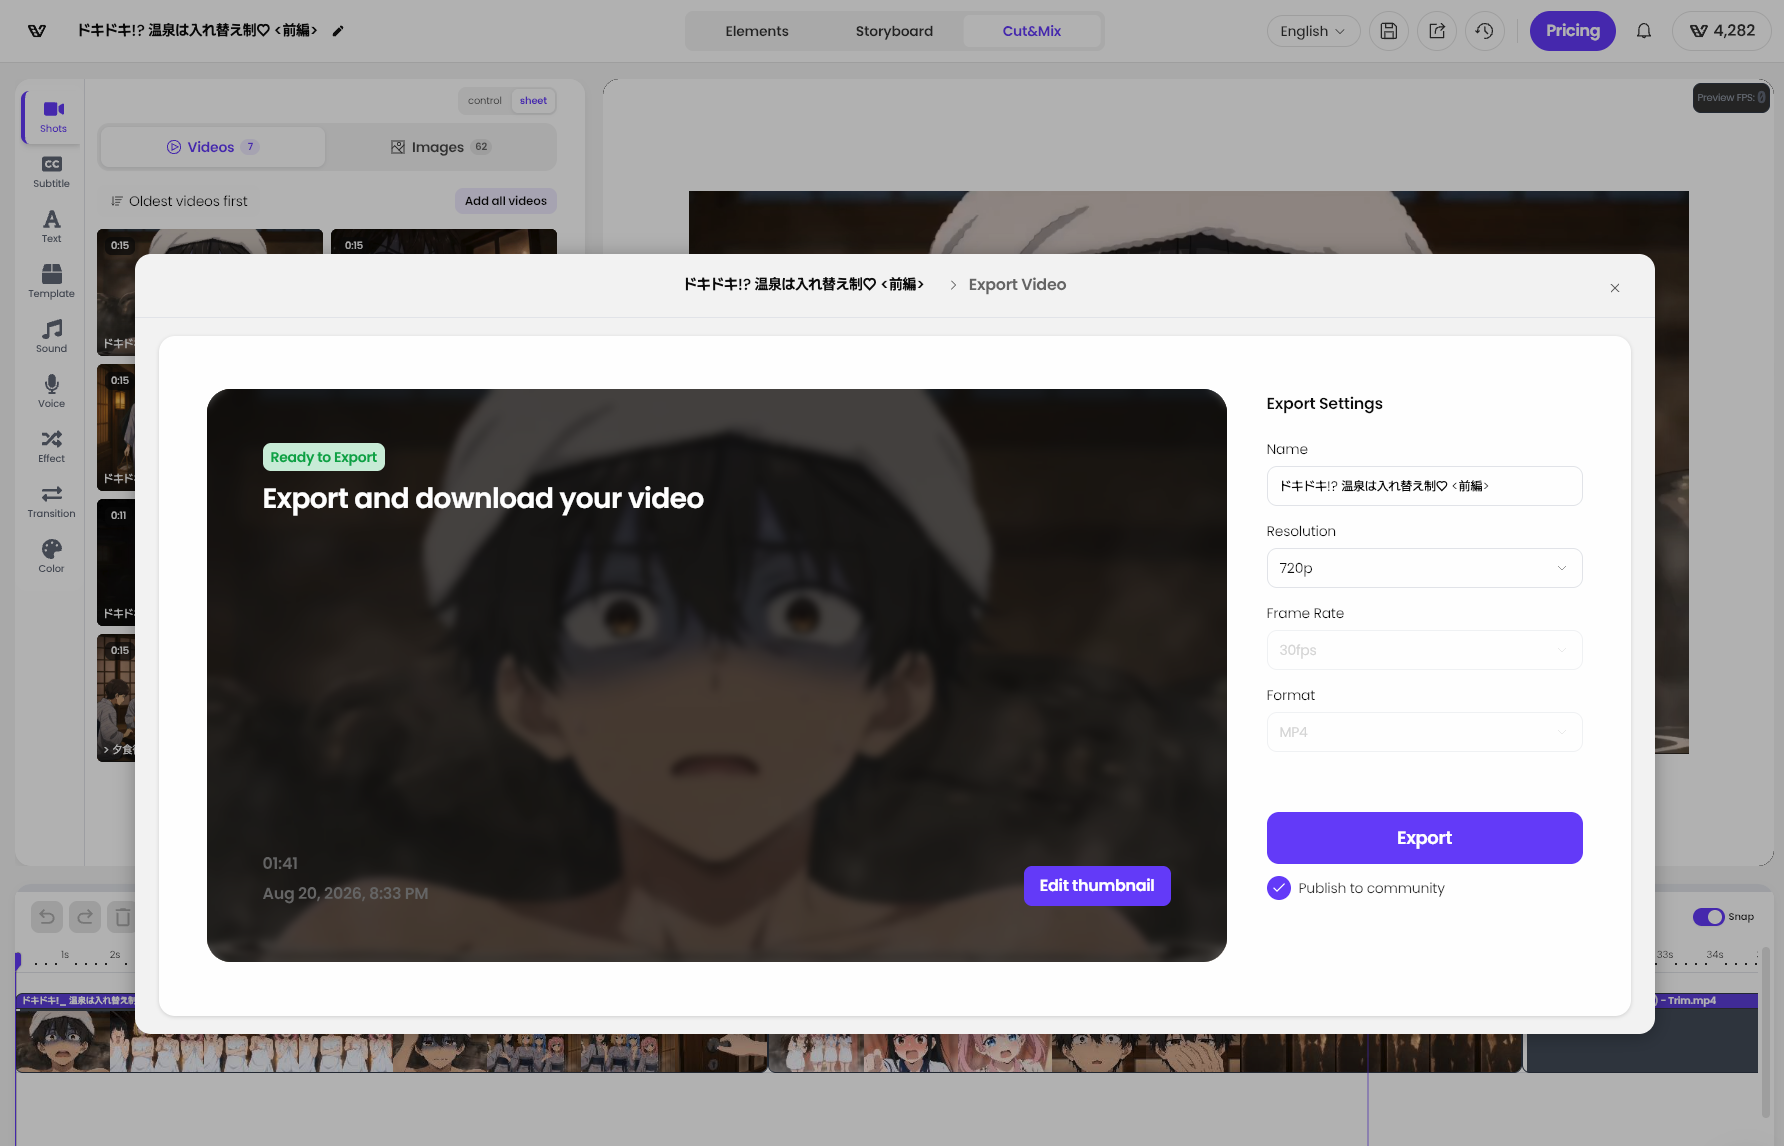This screenshot has height=1146, width=1784.
Task: Open the Format MP4 dropdown
Action: pos(1424,732)
